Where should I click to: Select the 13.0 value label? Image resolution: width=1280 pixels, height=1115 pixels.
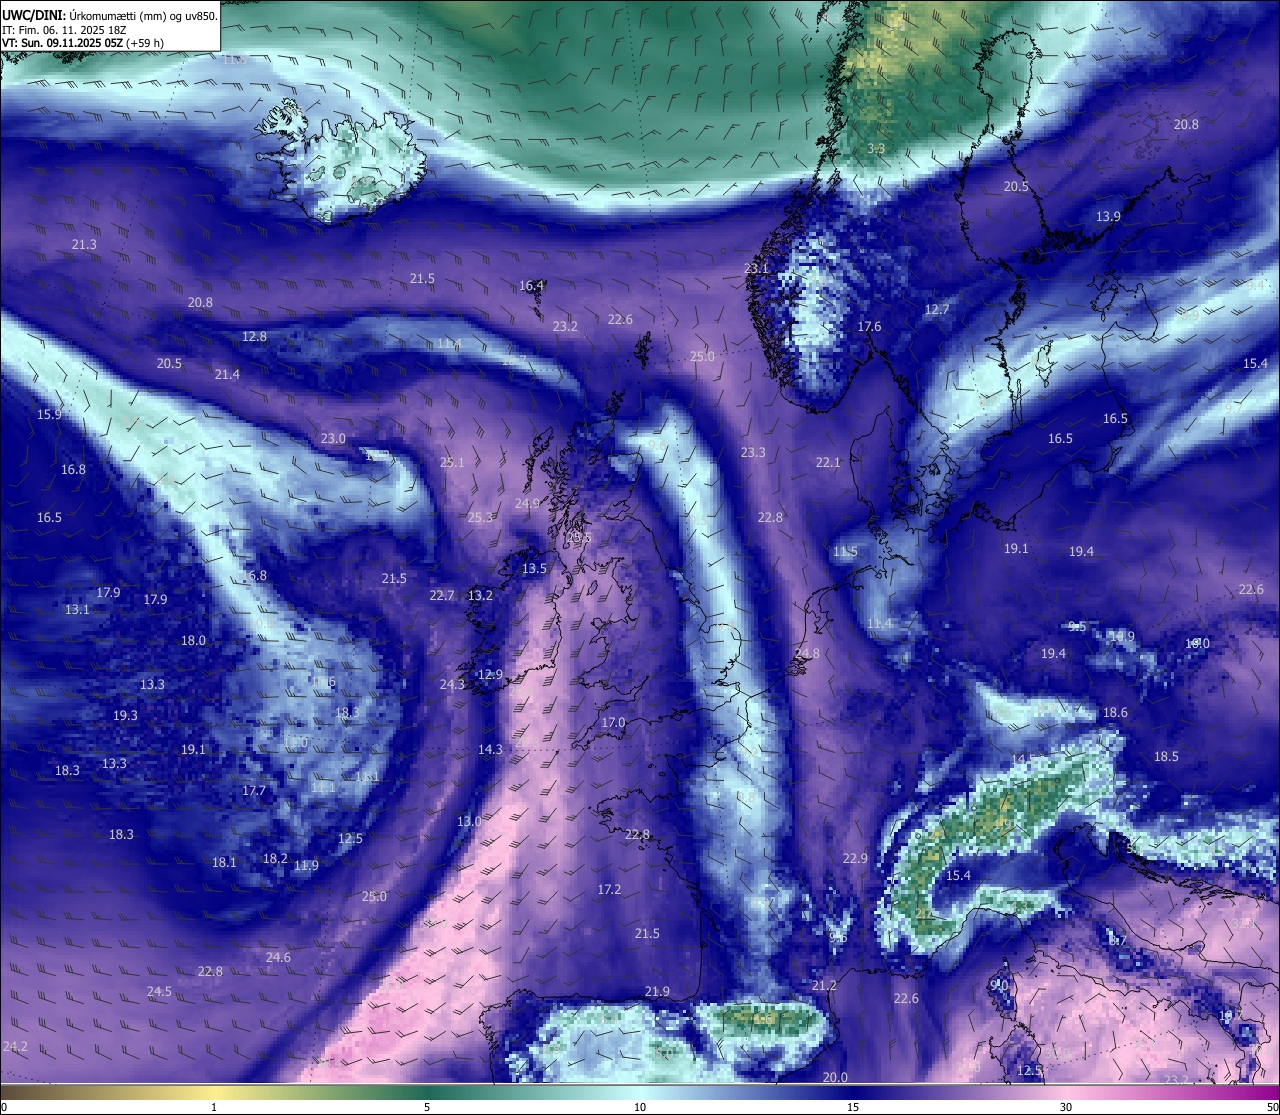pyautogui.click(x=469, y=821)
